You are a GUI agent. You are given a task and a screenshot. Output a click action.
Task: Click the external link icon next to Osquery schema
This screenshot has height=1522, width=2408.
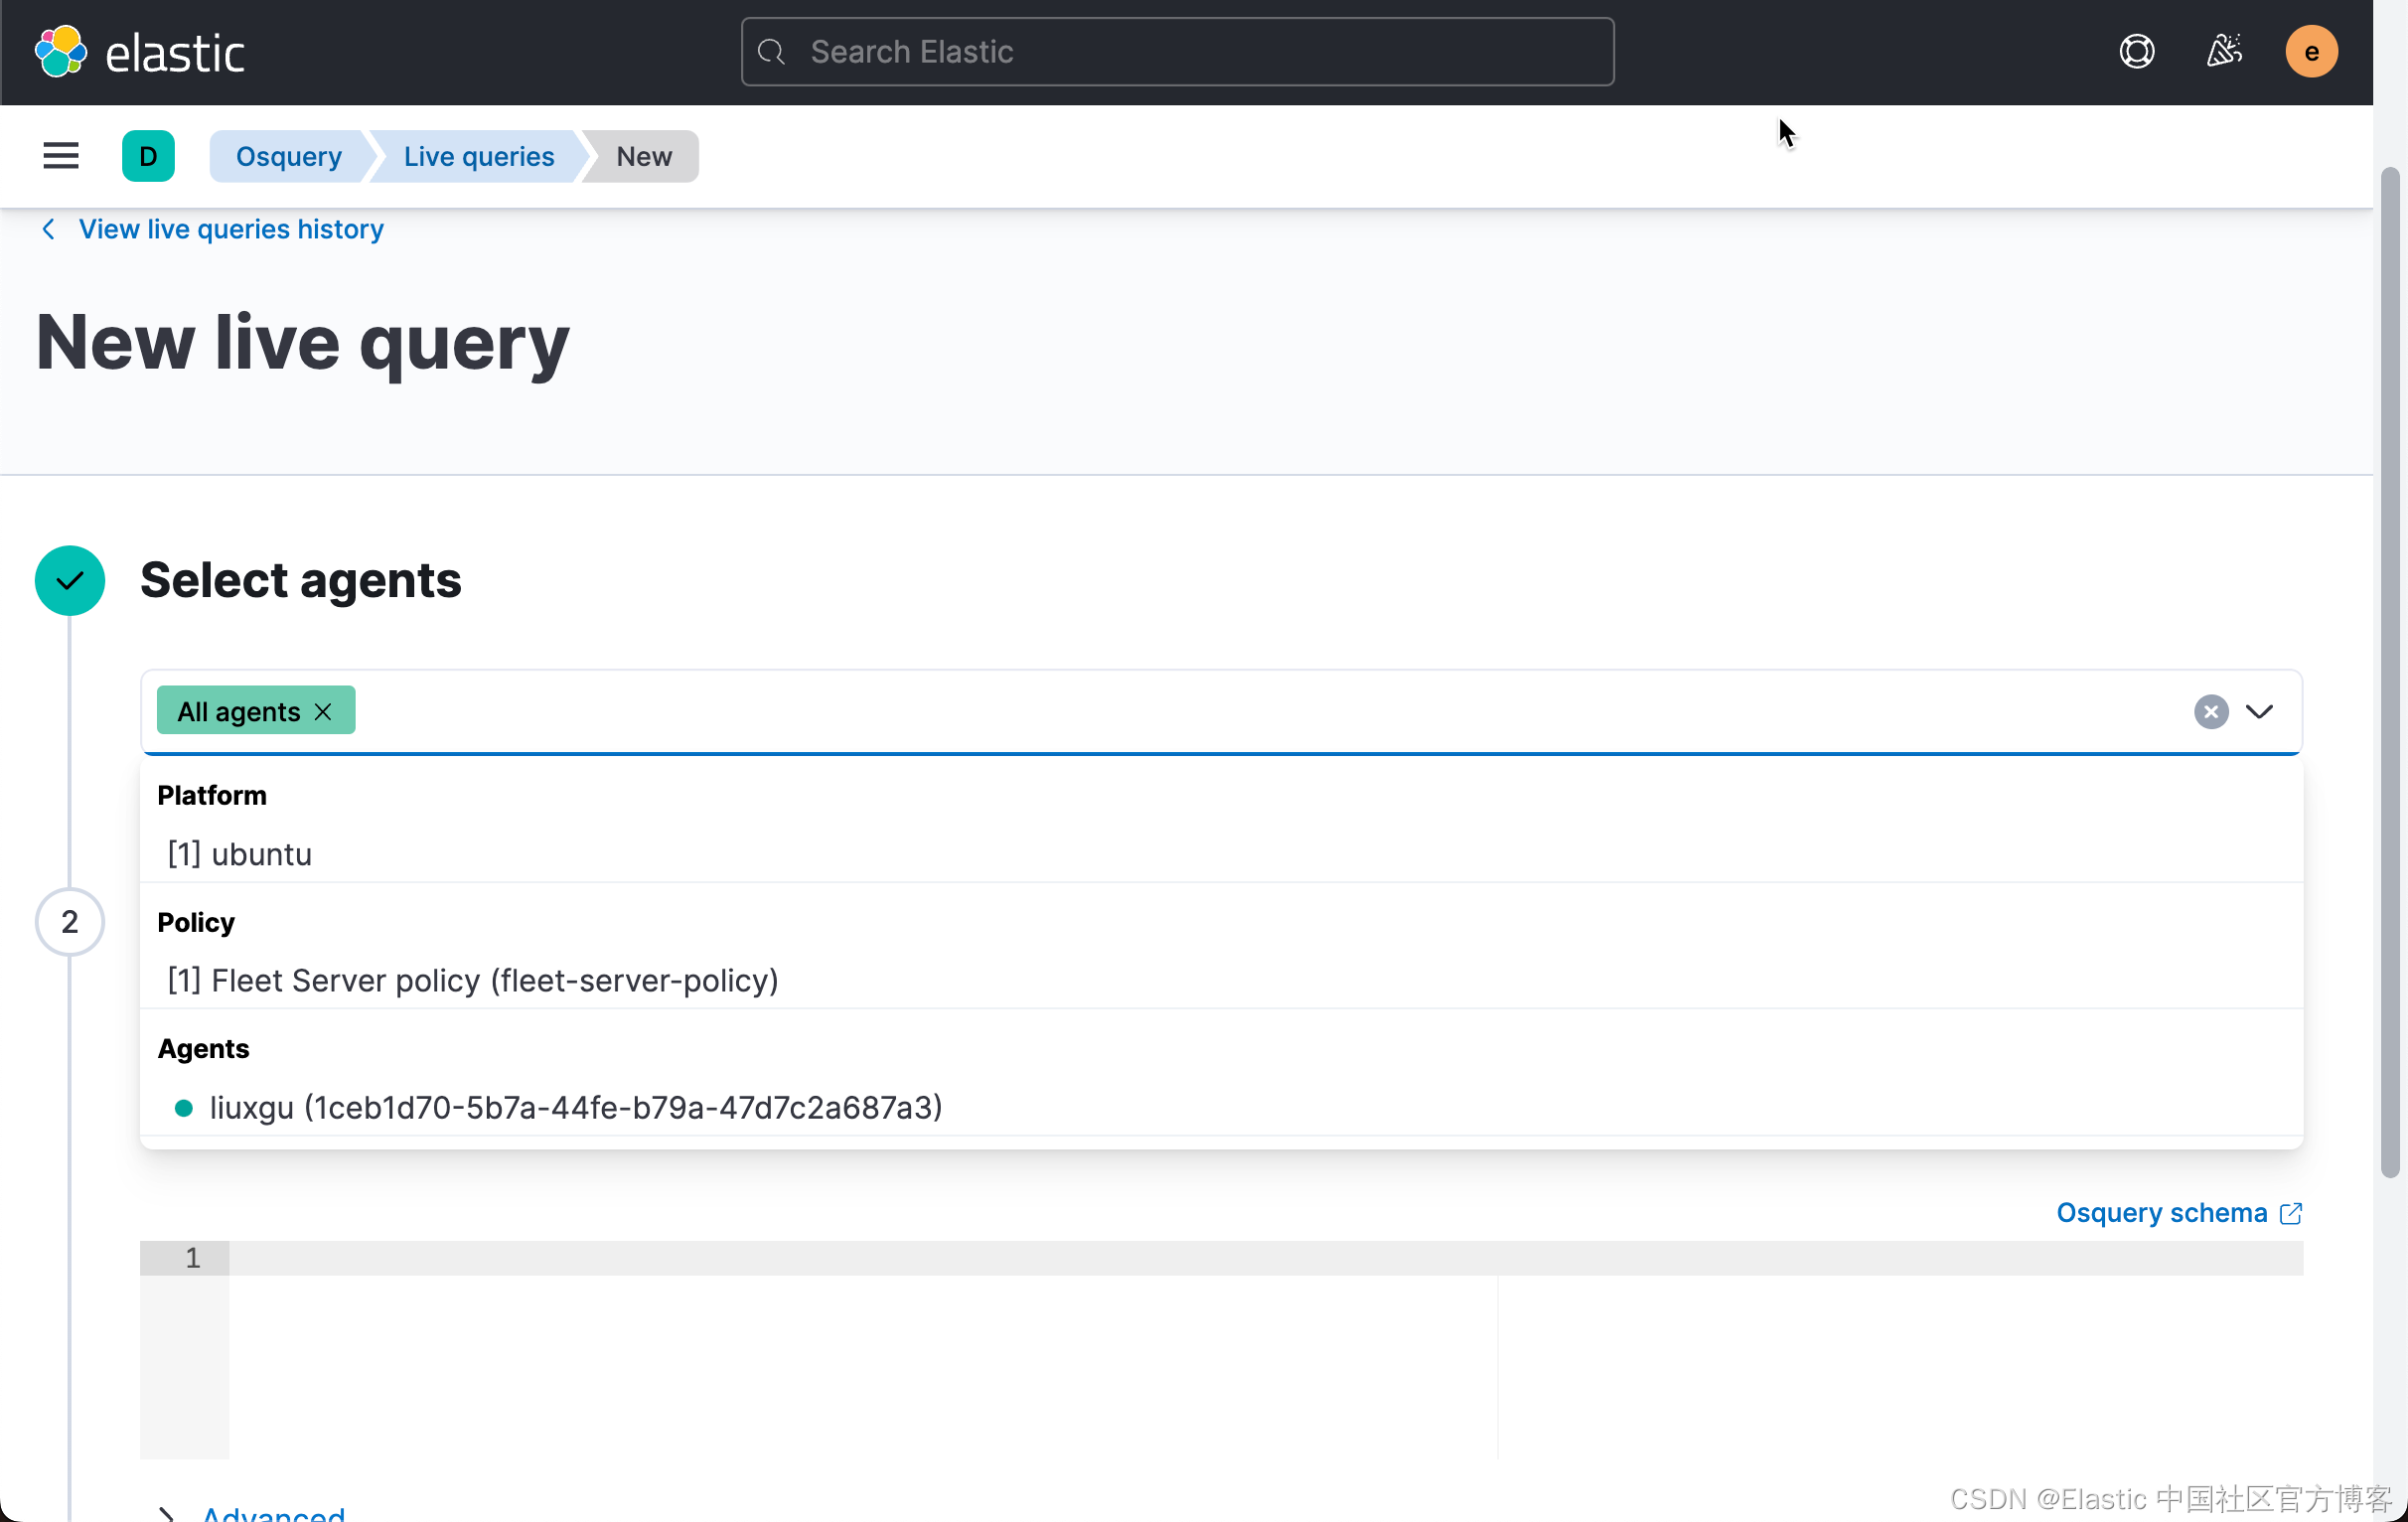[2291, 1213]
